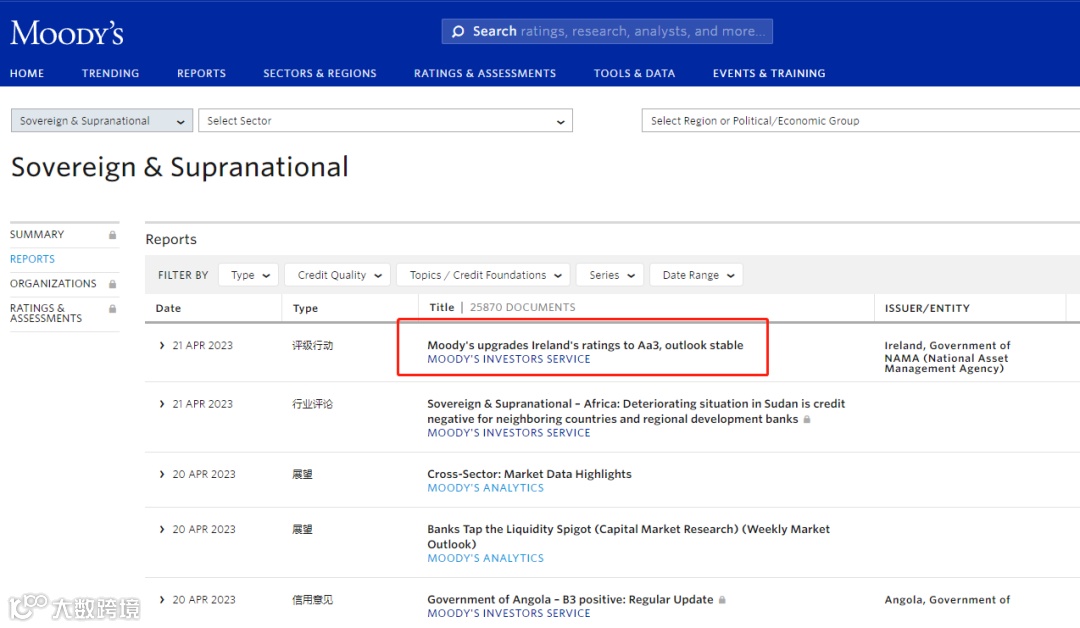Click lock icon on Angola report title
The image size is (1080, 628).
[x=722, y=600]
